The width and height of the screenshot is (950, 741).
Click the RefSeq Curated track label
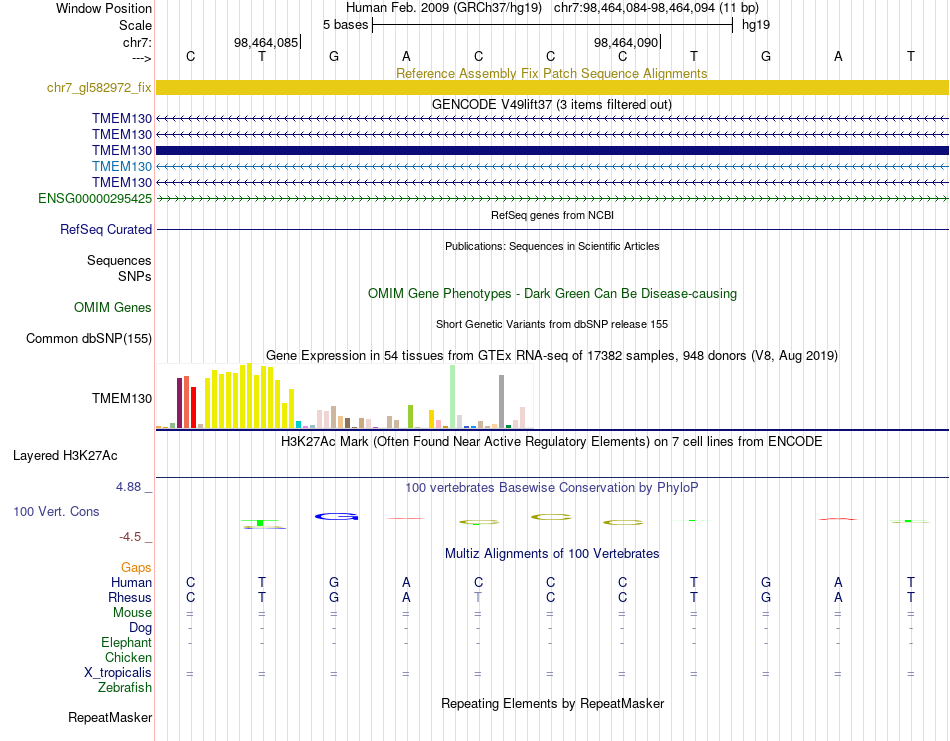[105, 229]
